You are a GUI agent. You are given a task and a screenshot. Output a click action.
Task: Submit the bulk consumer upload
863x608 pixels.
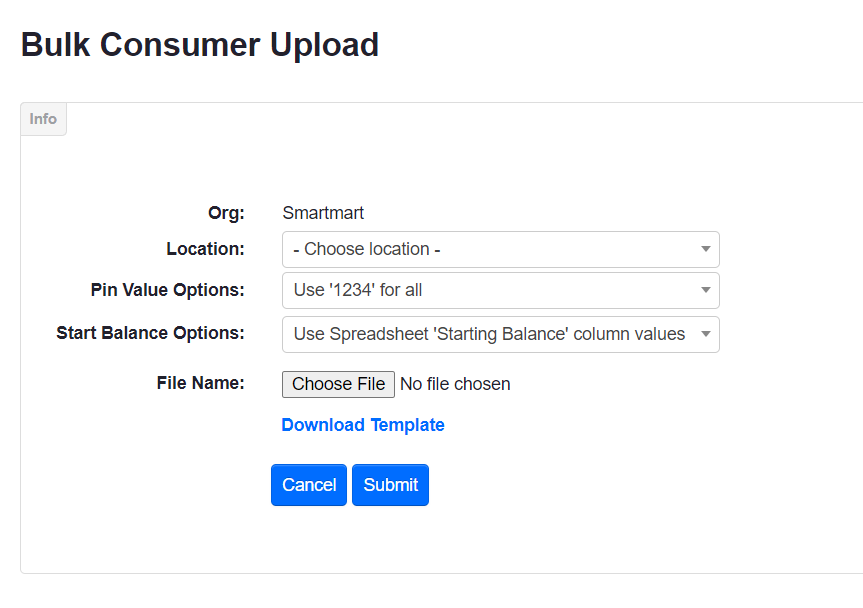point(389,484)
